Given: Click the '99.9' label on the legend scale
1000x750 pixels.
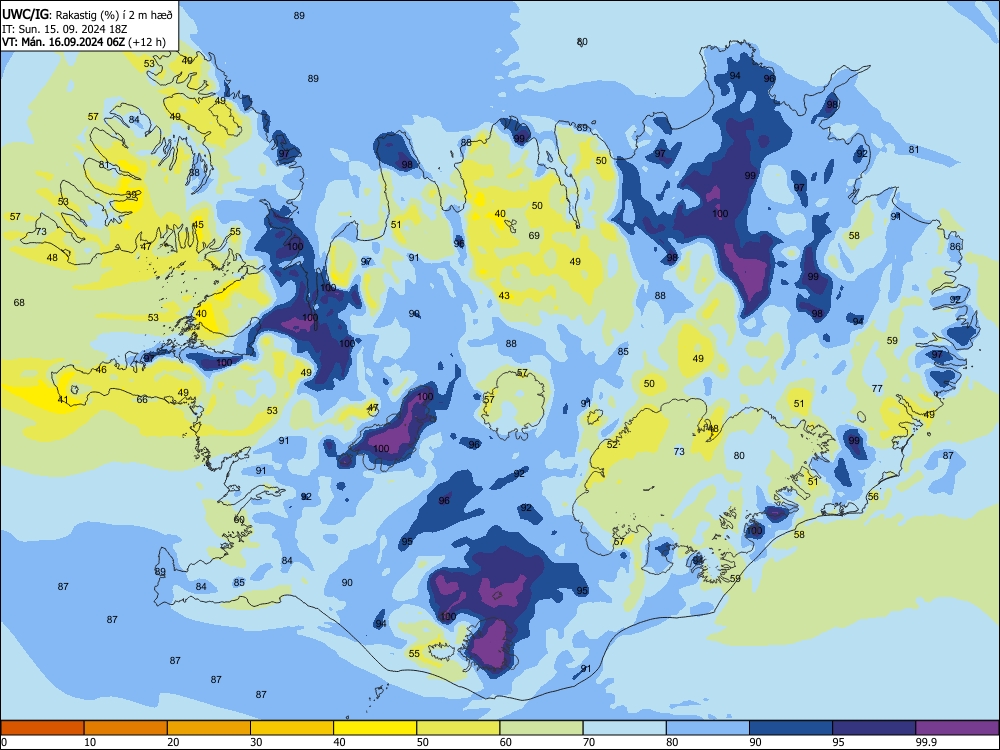Looking at the screenshot, I should click(926, 742).
